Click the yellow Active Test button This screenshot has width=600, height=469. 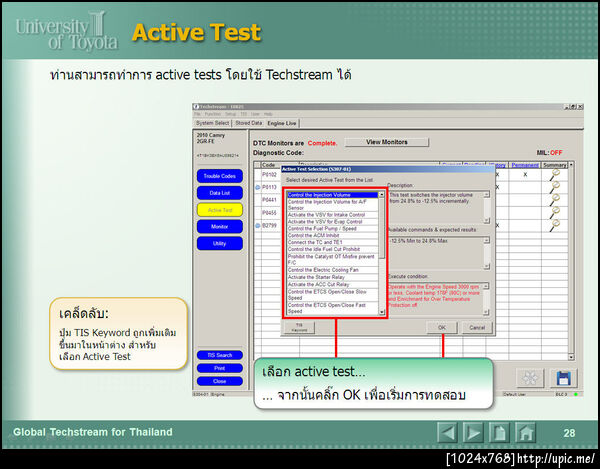tap(220, 210)
